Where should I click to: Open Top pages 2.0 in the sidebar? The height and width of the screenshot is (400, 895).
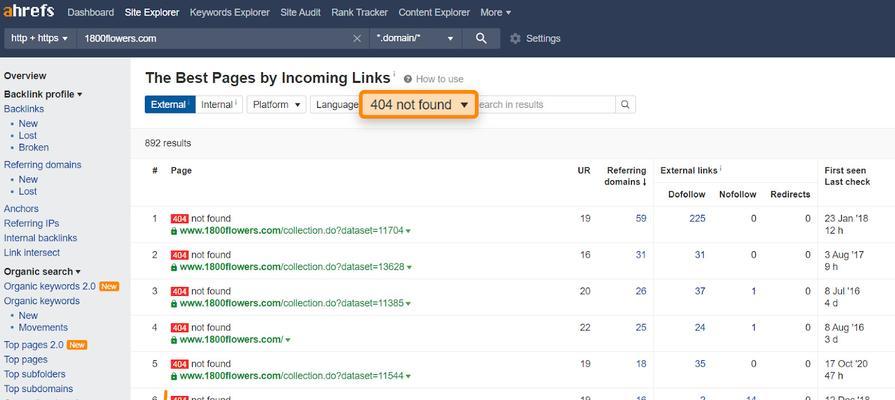coord(34,345)
